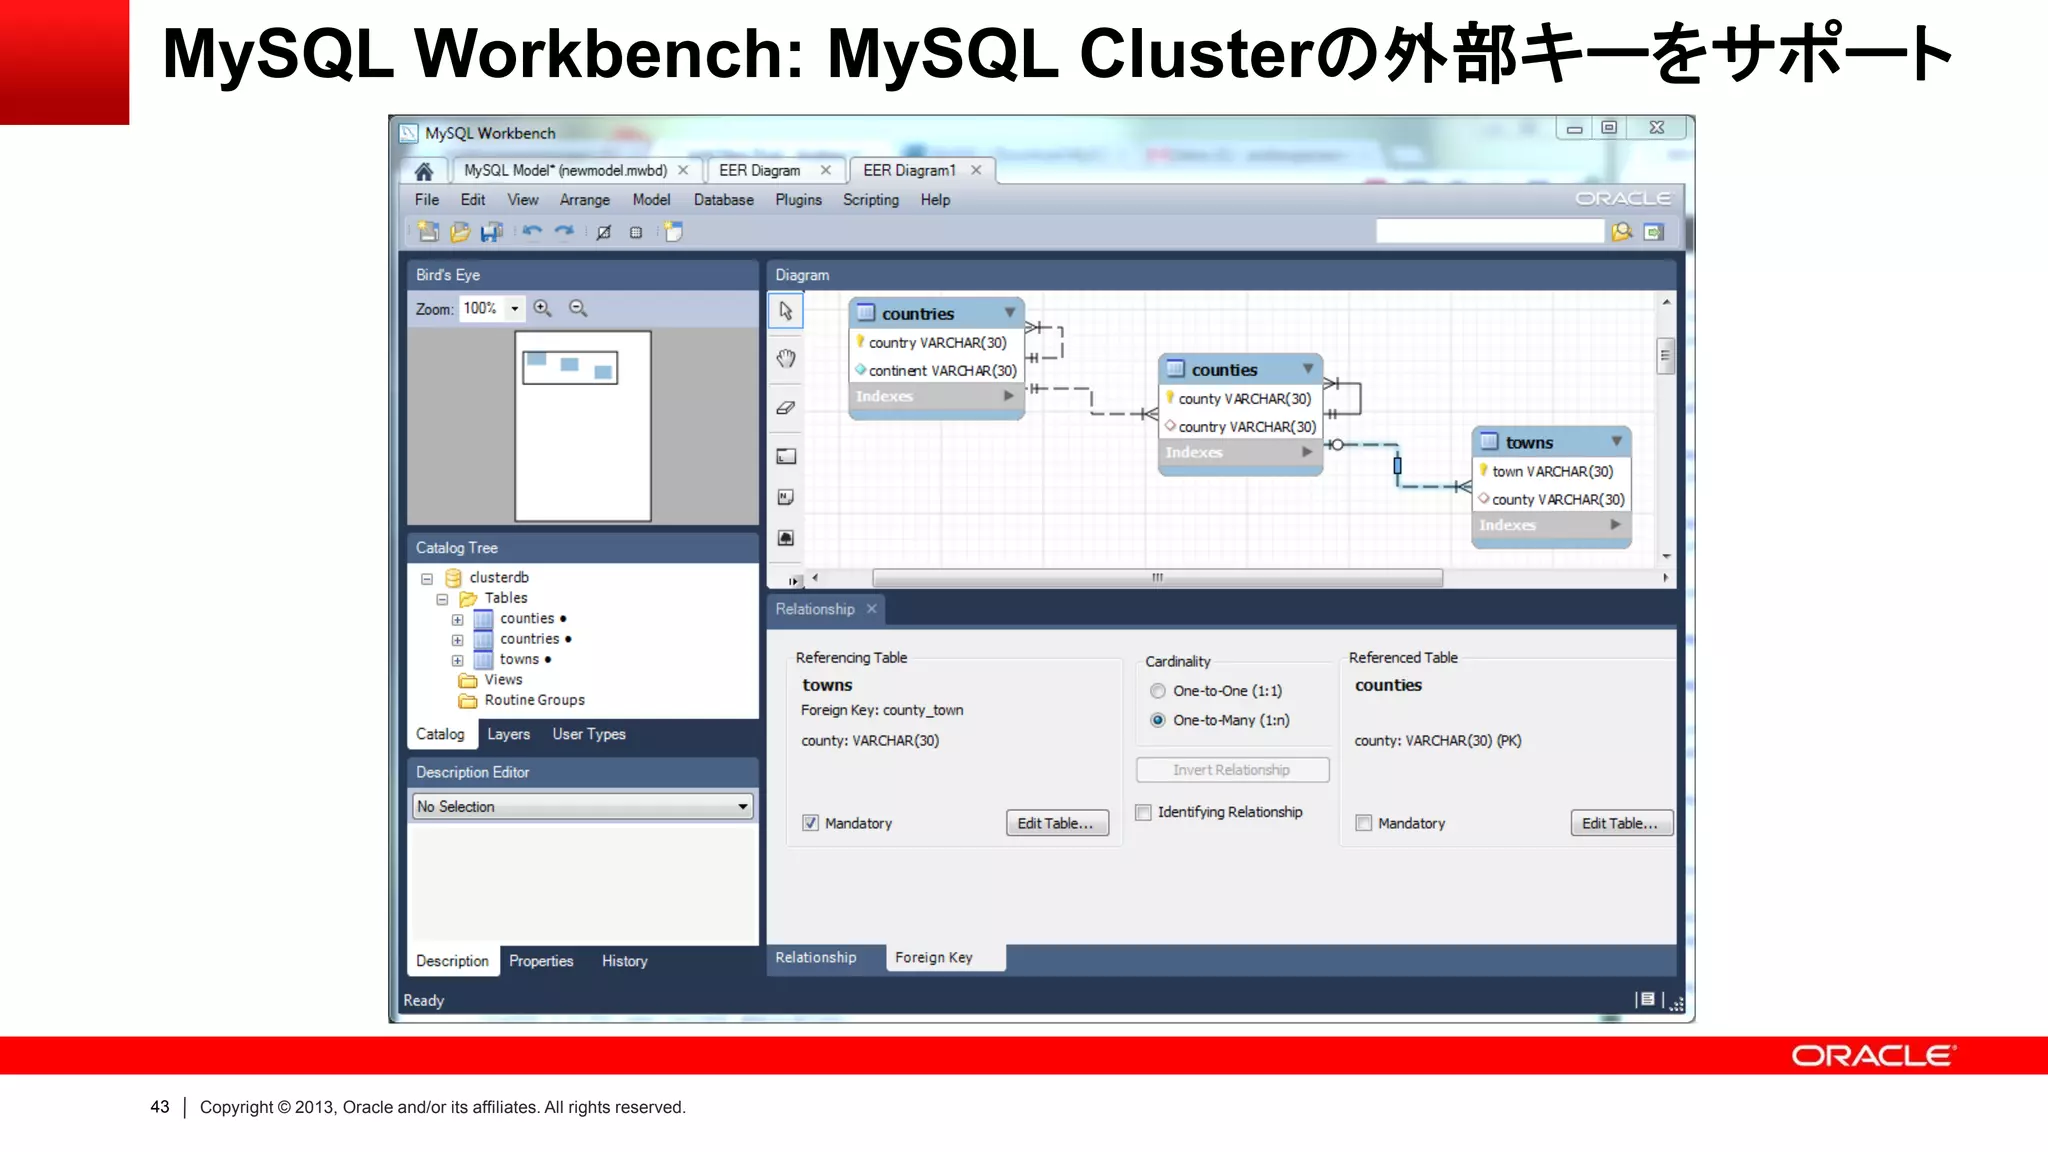Screen dimensions: 2048x1152
Task: Expand Indexes of counties table
Action: pos(1307,452)
